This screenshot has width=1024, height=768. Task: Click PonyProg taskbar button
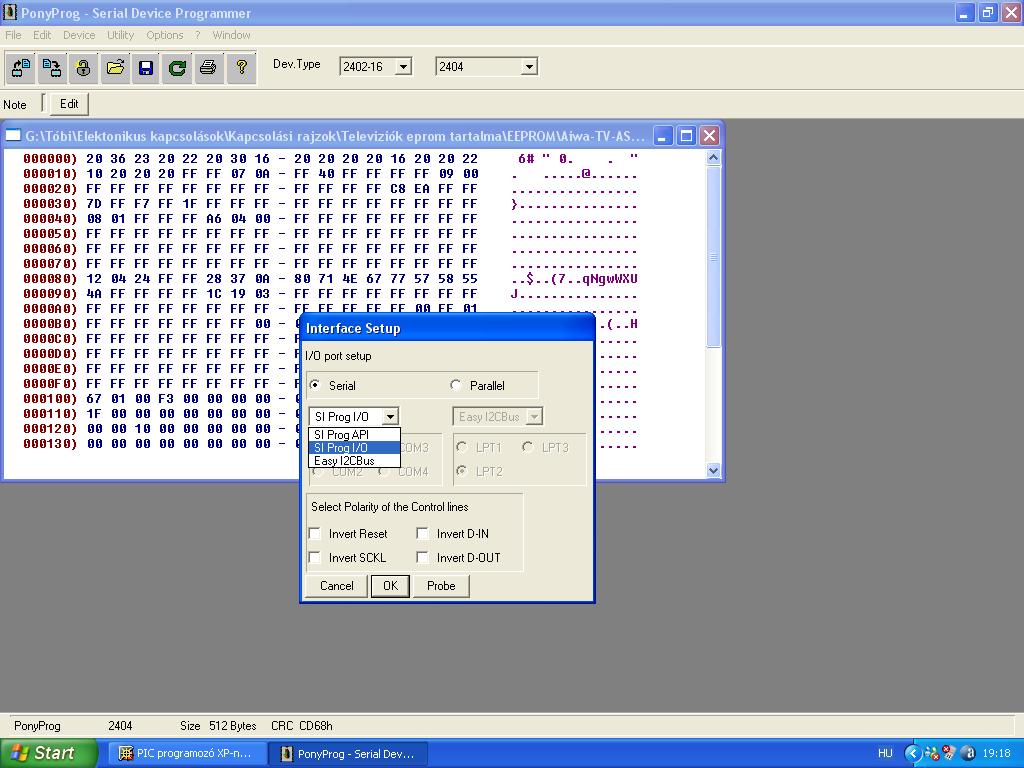pos(349,753)
